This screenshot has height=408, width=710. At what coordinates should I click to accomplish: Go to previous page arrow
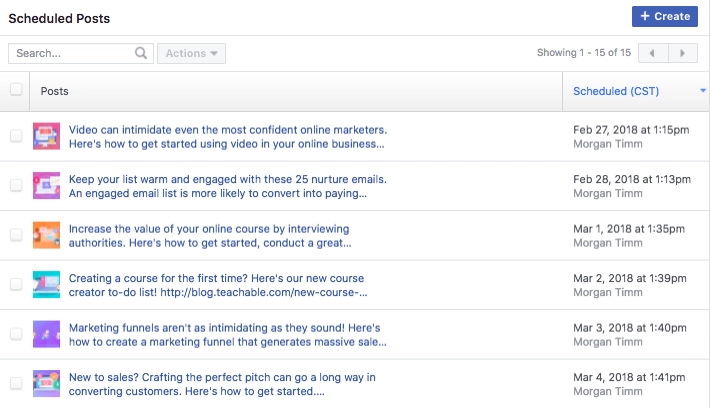pyautogui.click(x=653, y=53)
